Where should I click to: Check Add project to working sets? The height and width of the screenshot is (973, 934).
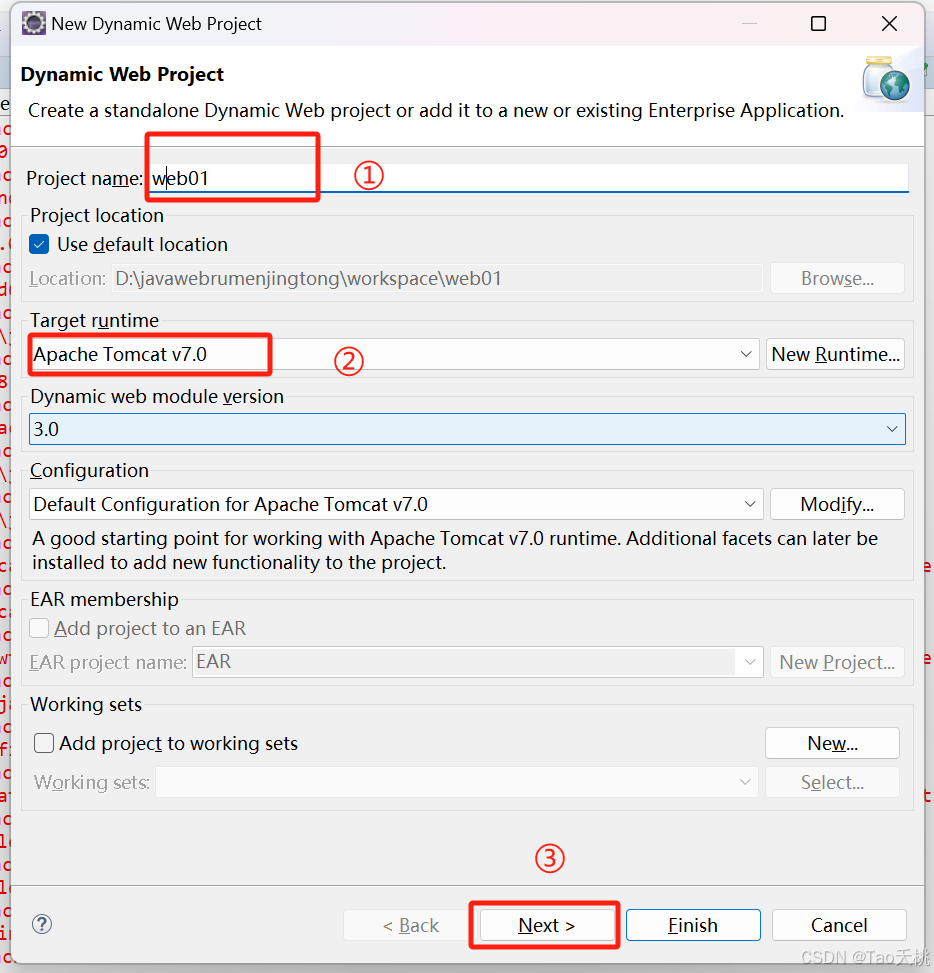tap(43, 743)
